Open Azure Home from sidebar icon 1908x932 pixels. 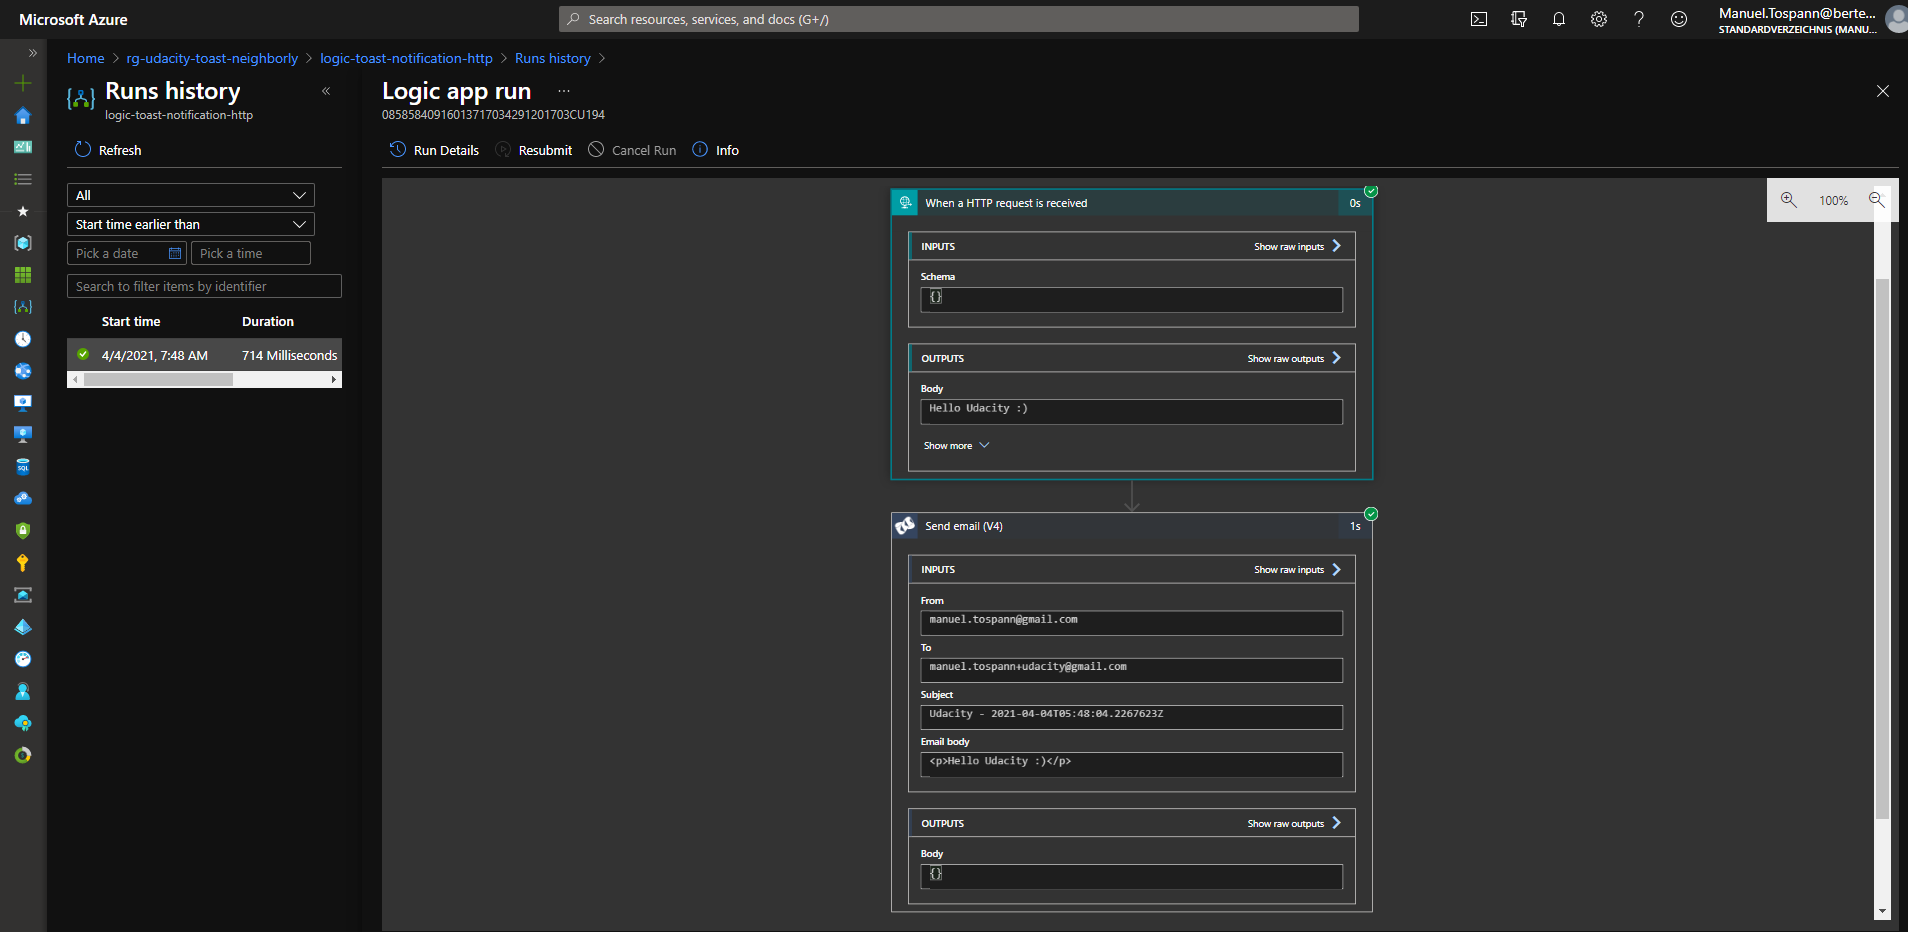[23, 116]
